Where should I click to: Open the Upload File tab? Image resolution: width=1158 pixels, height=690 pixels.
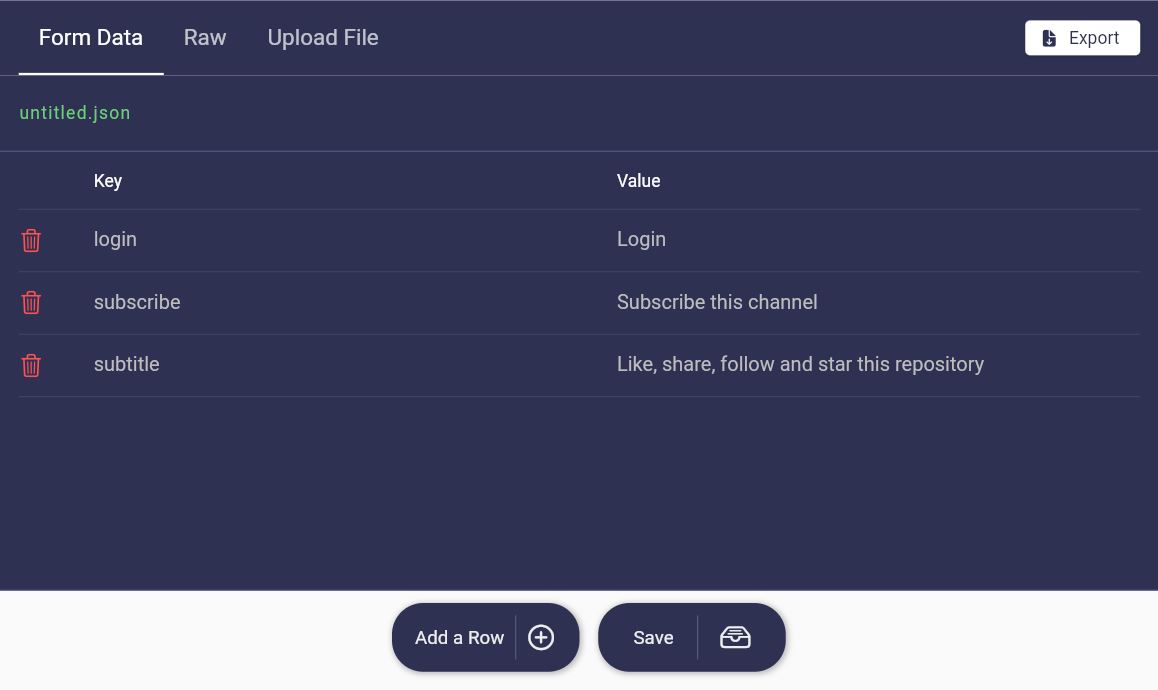[323, 38]
